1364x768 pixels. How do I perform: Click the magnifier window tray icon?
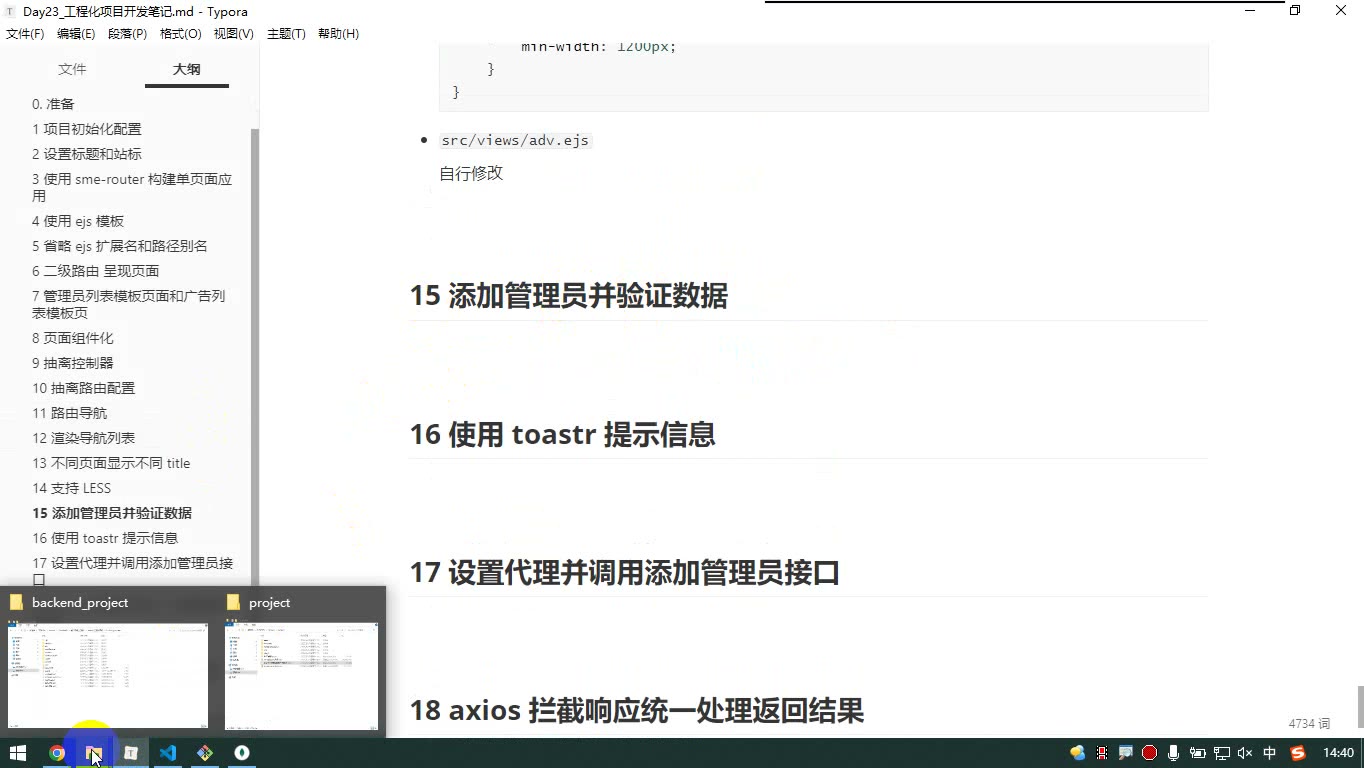coord(1126,753)
